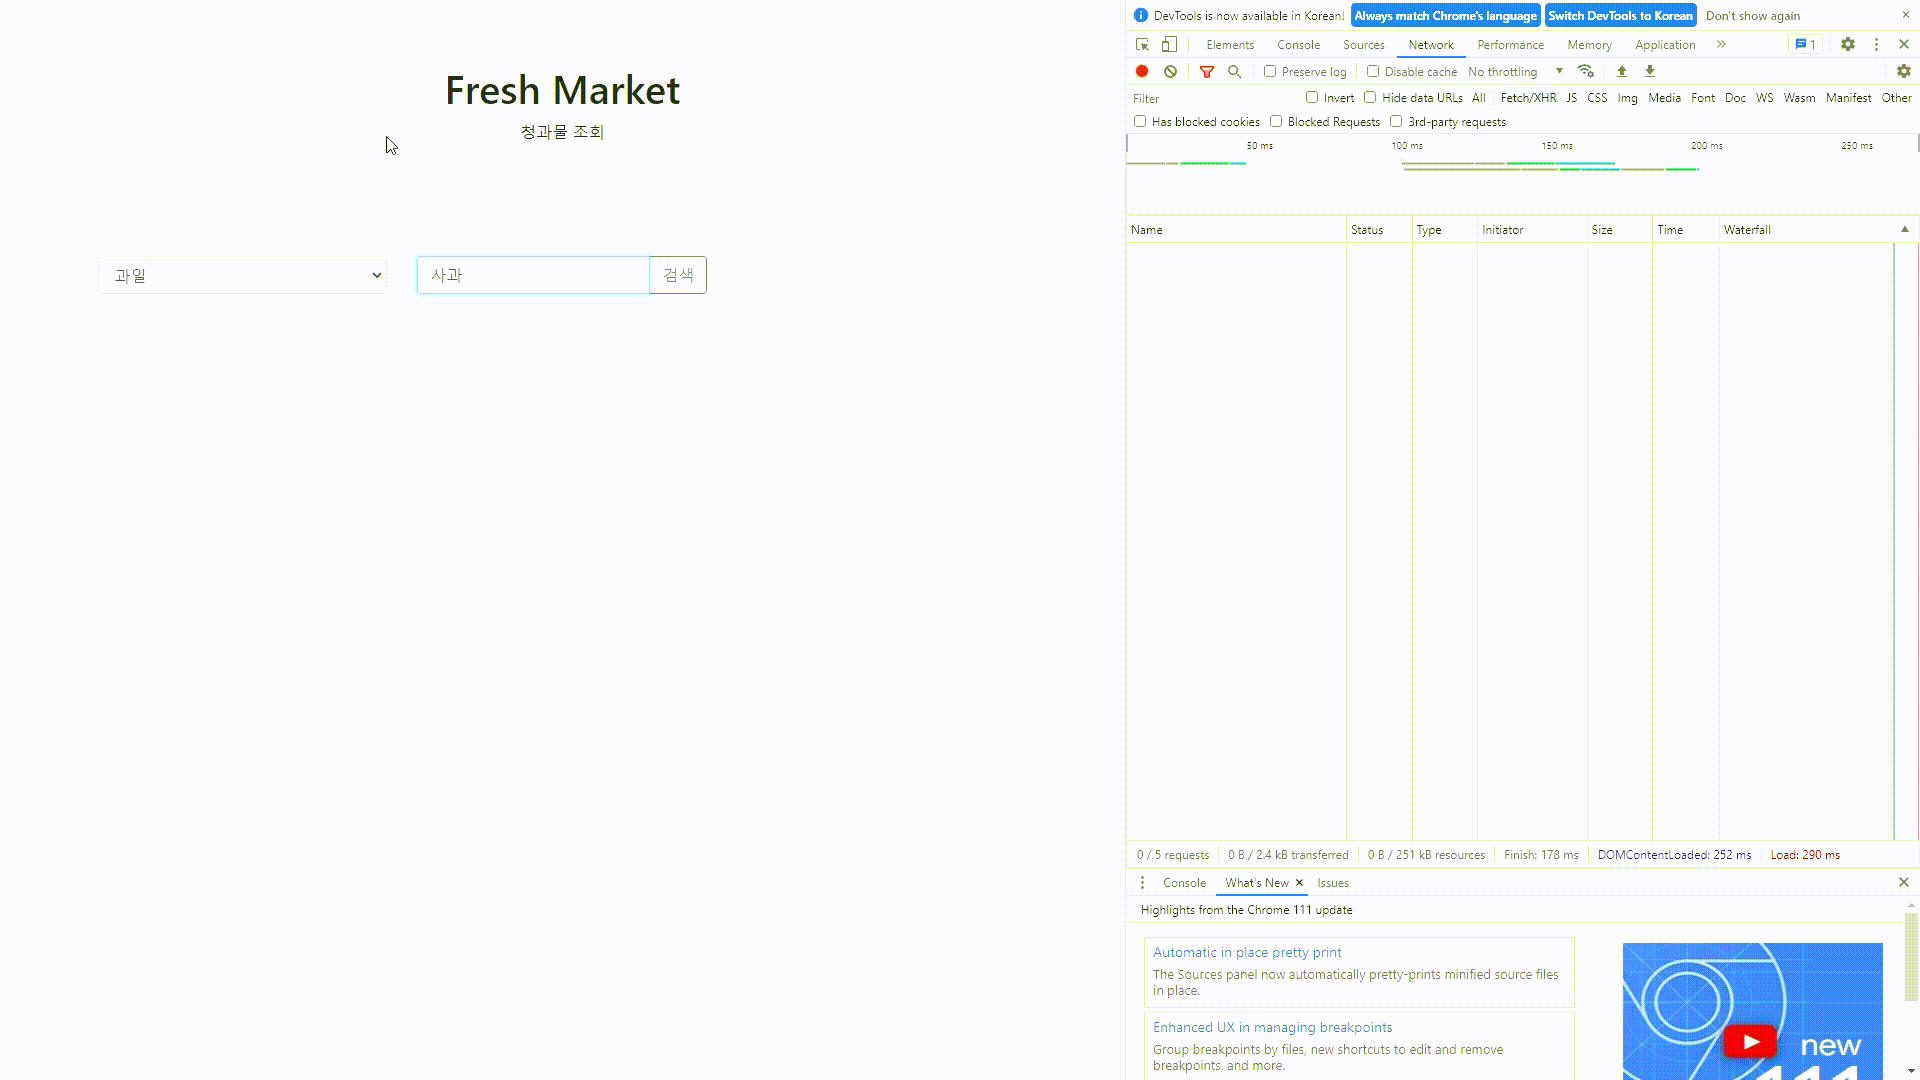The image size is (1920, 1080).
Task: Select the Inspect element tool
Action: click(x=1141, y=44)
